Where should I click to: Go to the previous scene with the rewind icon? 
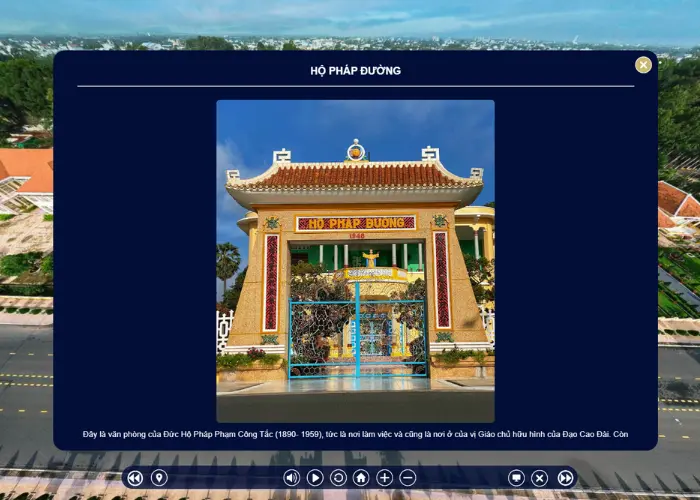click(135, 478)
